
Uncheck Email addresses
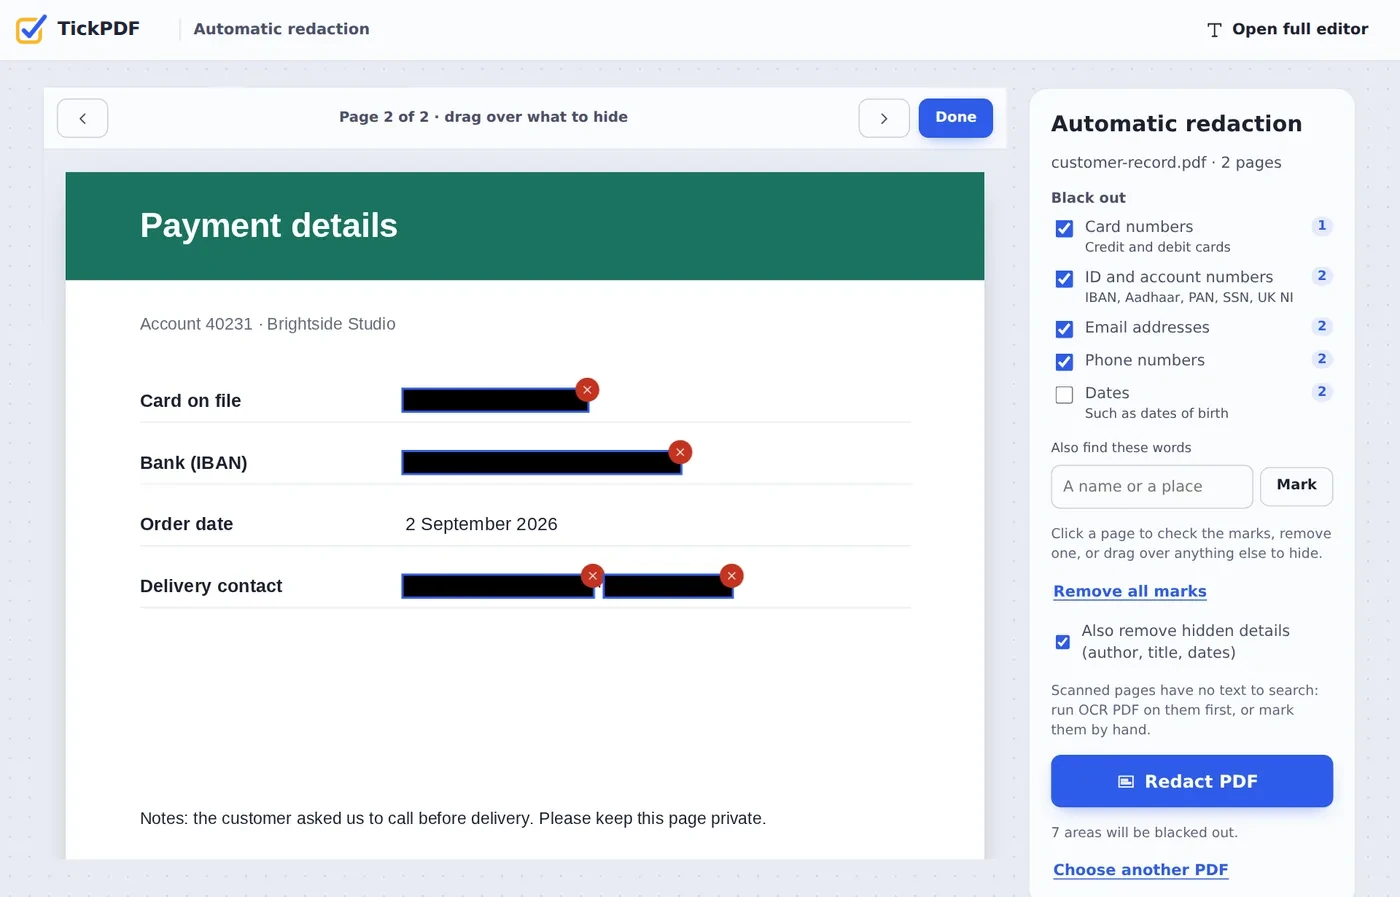(x=1064, y=329)
